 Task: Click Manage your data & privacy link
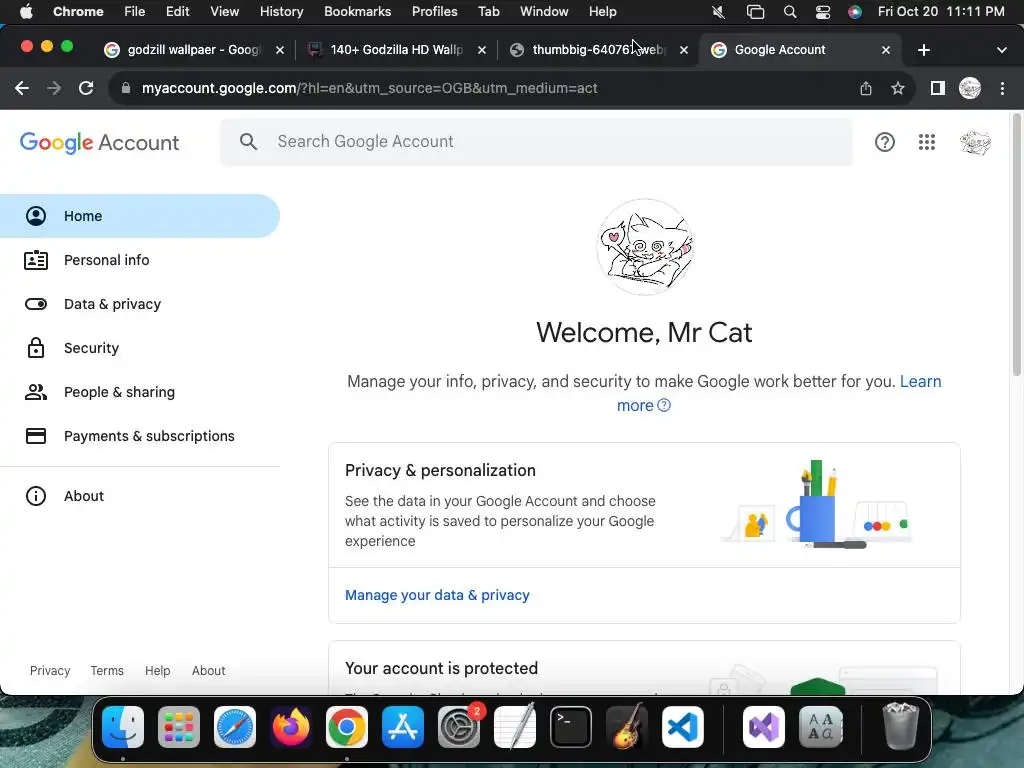point(437,595)
